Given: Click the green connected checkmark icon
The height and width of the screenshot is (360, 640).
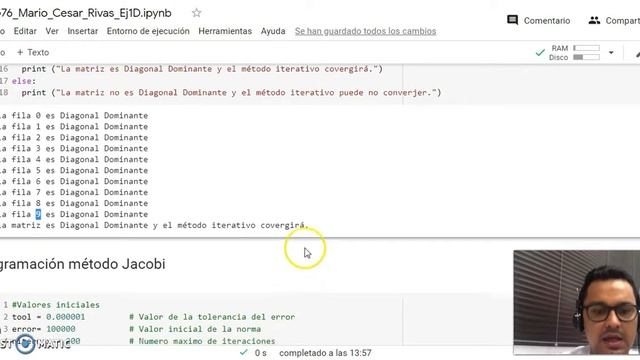Looking at the screenshot, I should [x=540, y=53].
